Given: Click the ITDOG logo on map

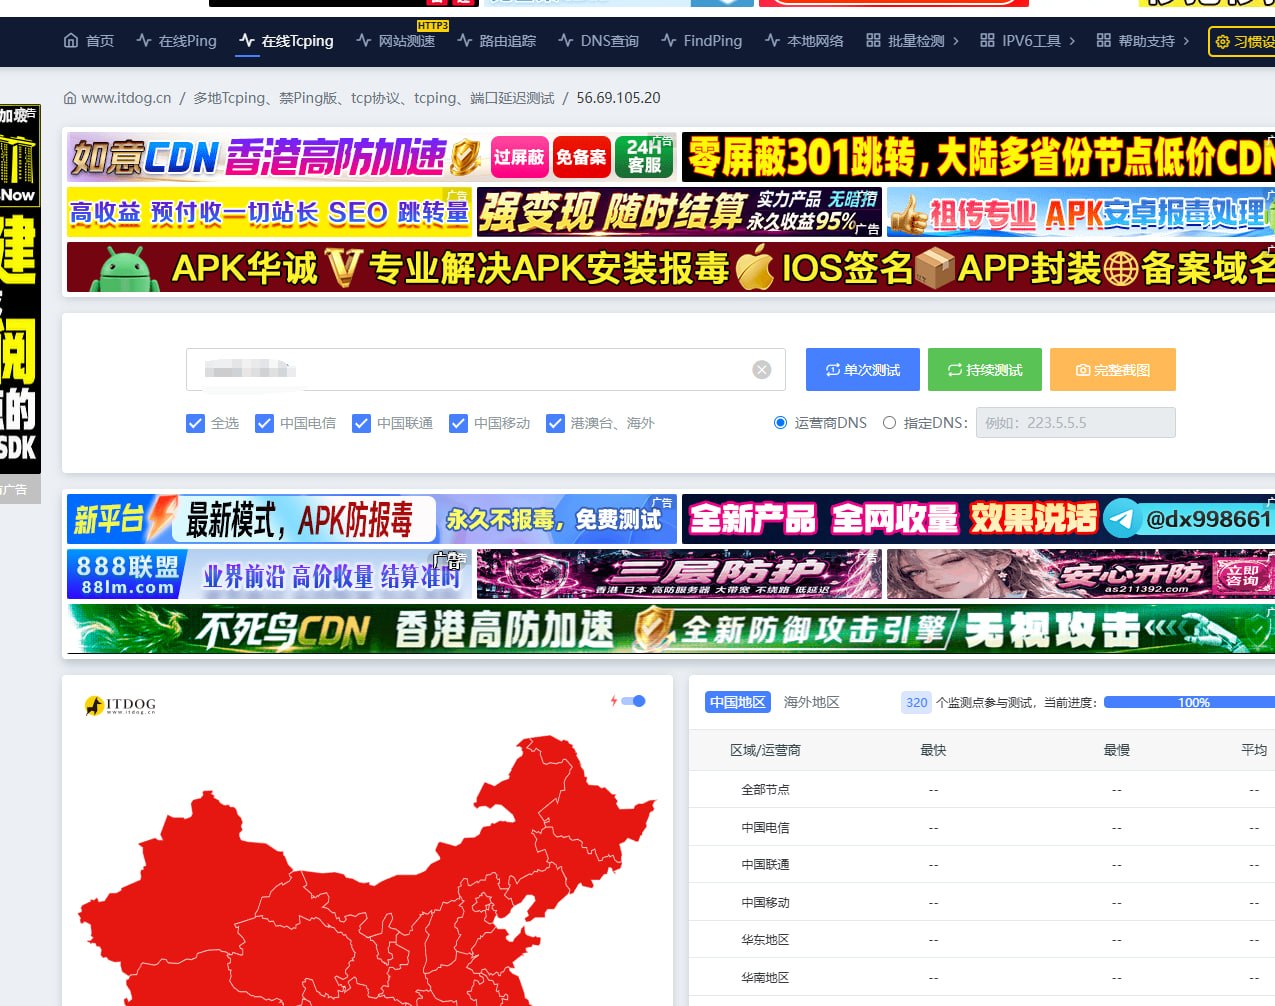Looking at the screenshot, I should pyautogui.click(x=120, y=706).
